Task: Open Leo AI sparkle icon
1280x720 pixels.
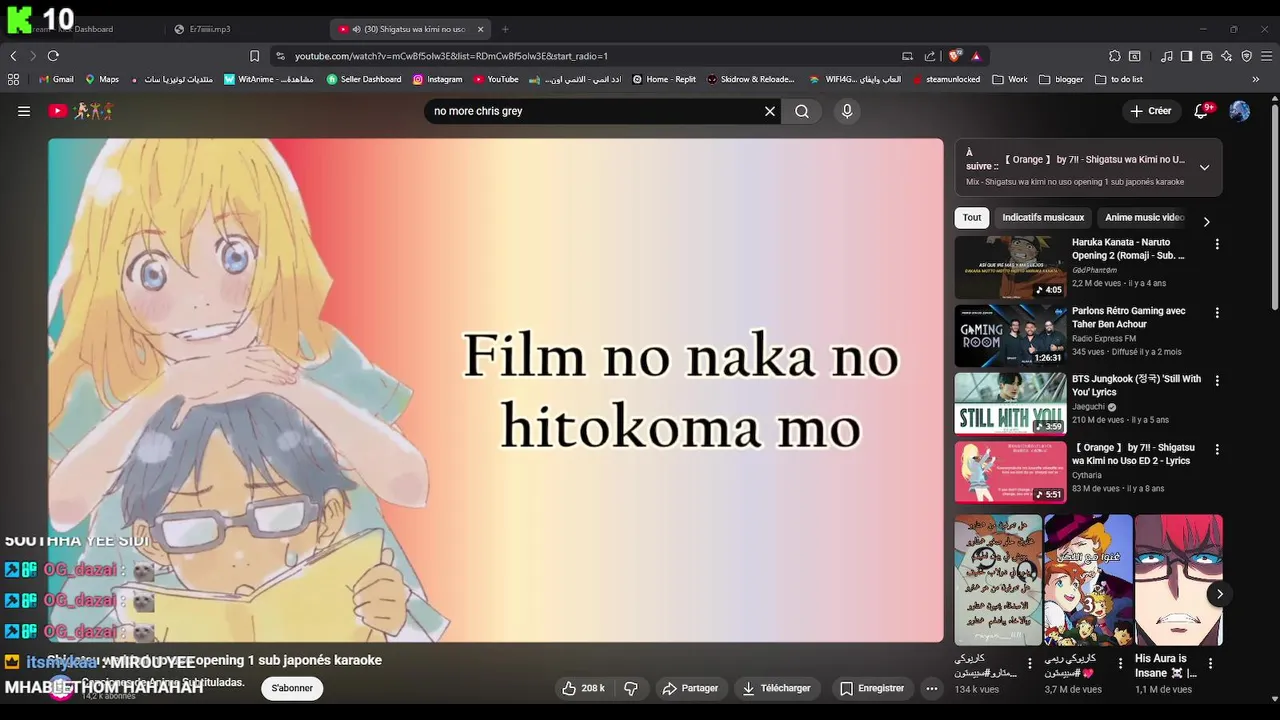Action: [1227, 56]
